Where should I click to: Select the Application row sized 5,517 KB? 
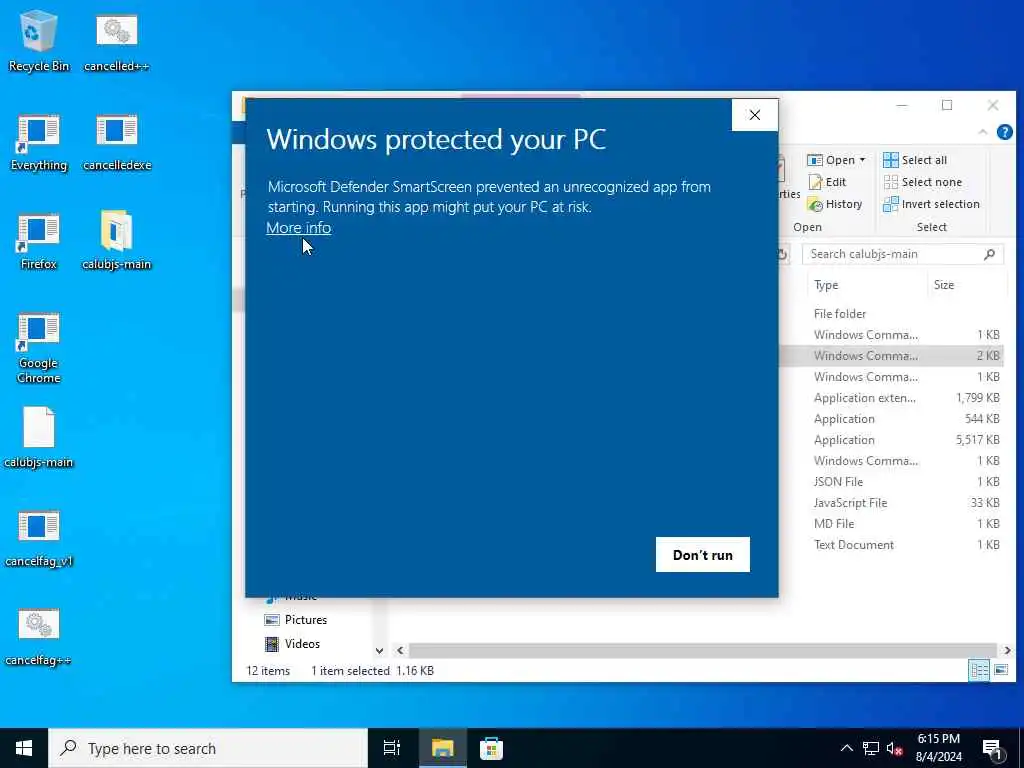click(891, 440)
